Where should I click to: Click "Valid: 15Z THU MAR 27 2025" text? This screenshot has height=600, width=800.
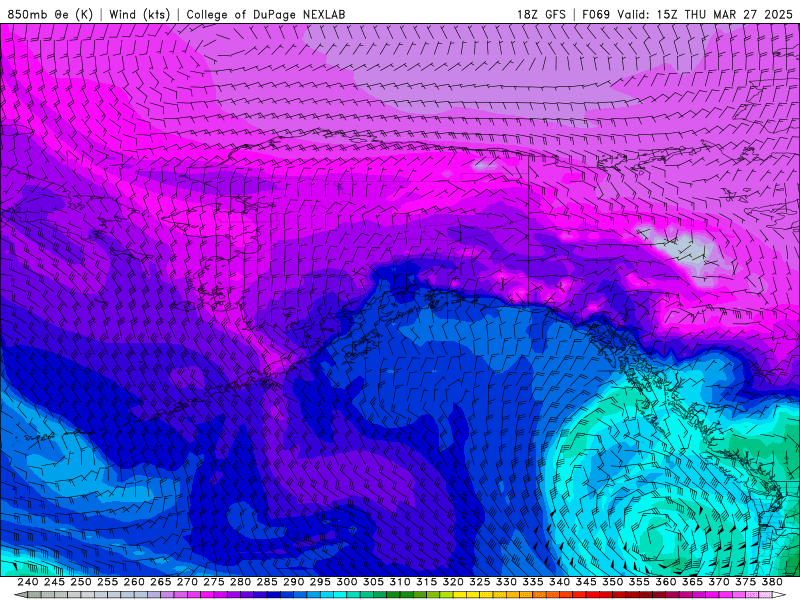[x=705, y=15]
